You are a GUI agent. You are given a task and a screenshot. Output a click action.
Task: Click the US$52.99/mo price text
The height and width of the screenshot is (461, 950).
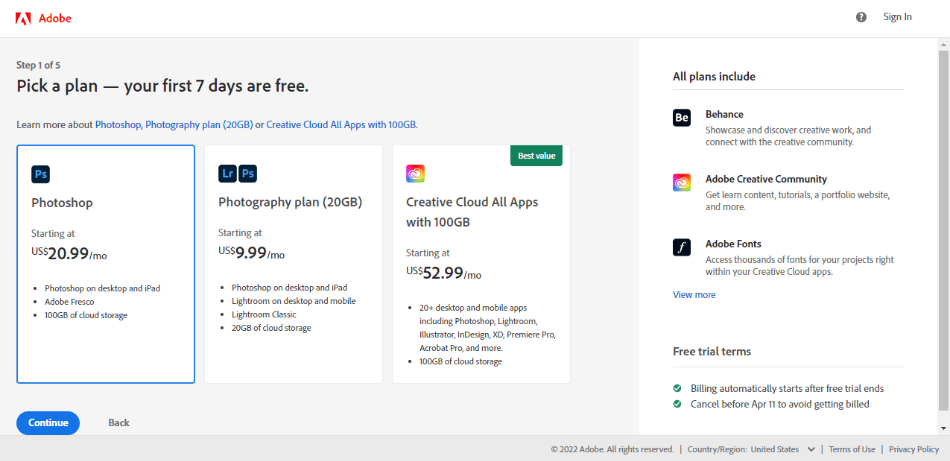tap(443, 273)
